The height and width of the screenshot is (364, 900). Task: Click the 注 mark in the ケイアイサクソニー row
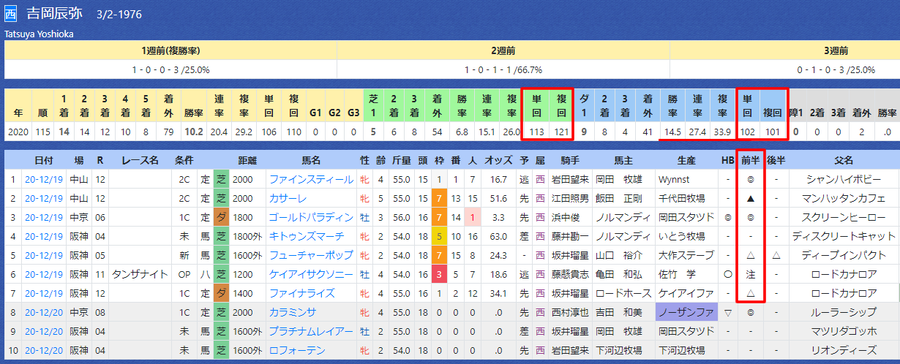pos(750,274)
